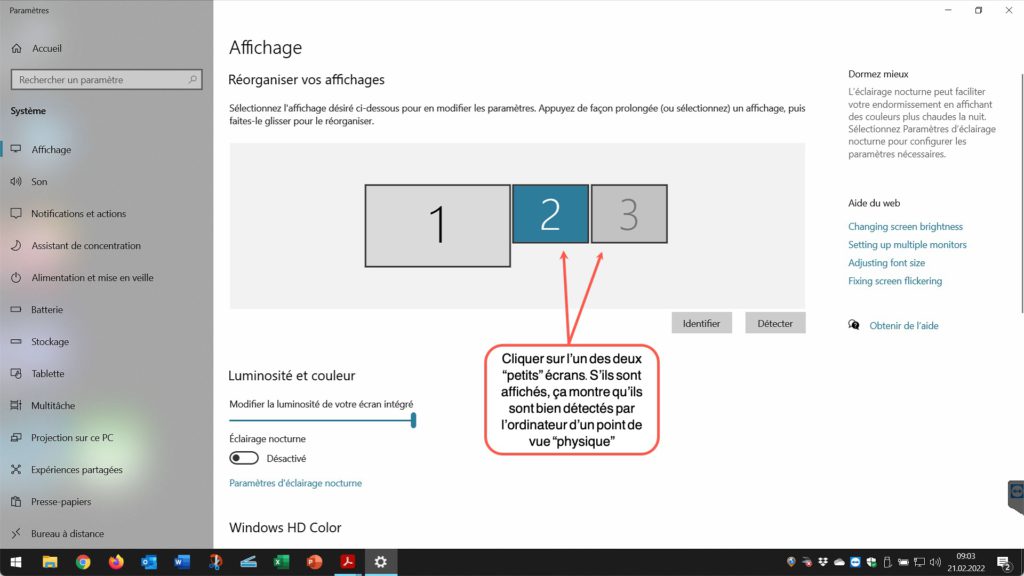Launch Firefox from the taskbar
The width and height of the screenshot is (1024, 576).
click(x=116, y=562)
